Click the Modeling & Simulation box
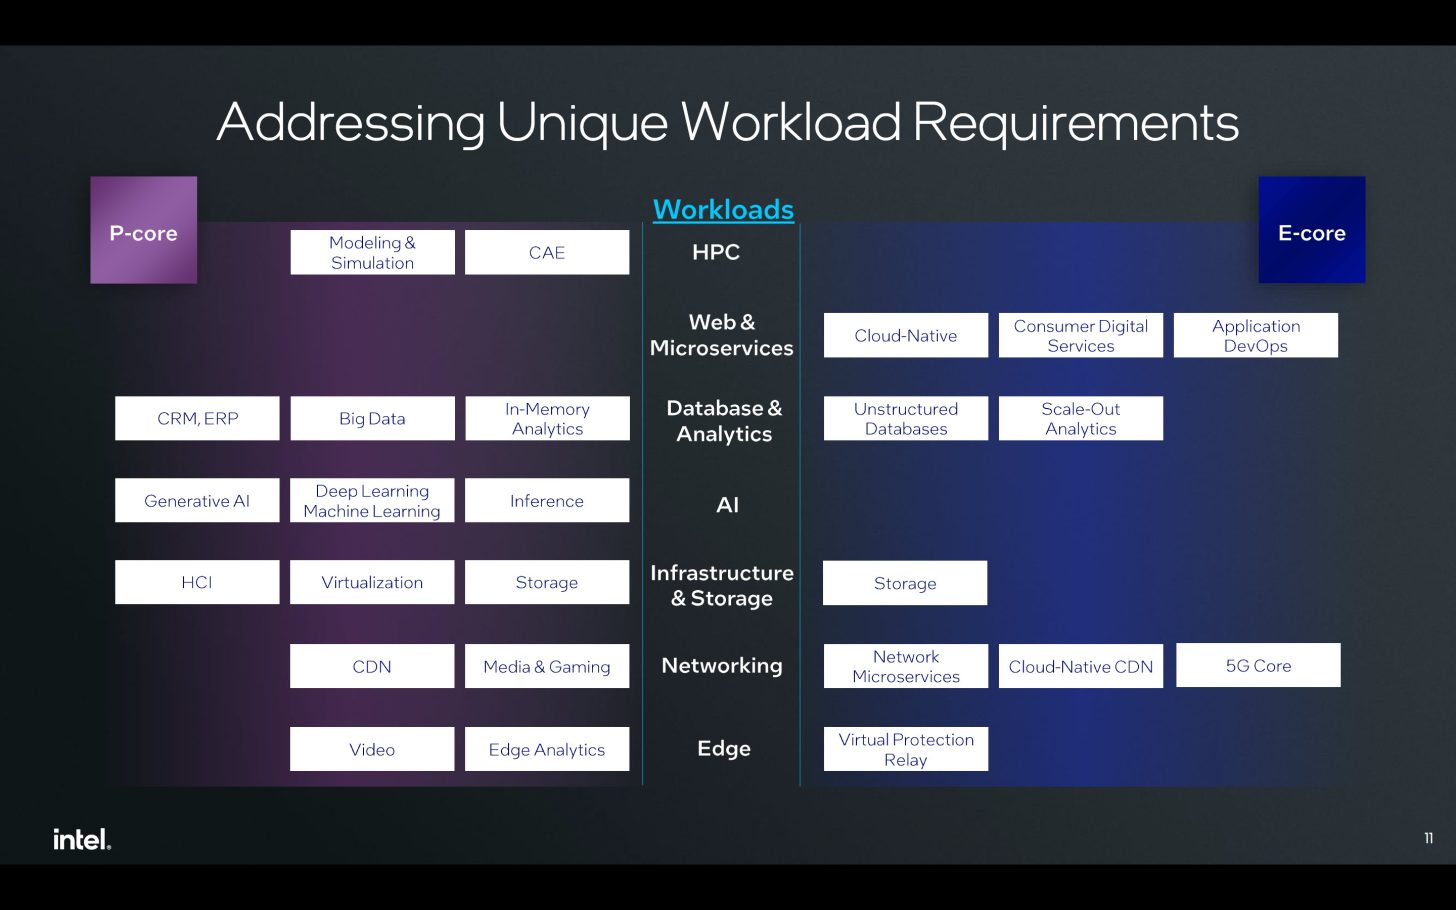This screenshot has height=910, width=1456. 372,252
